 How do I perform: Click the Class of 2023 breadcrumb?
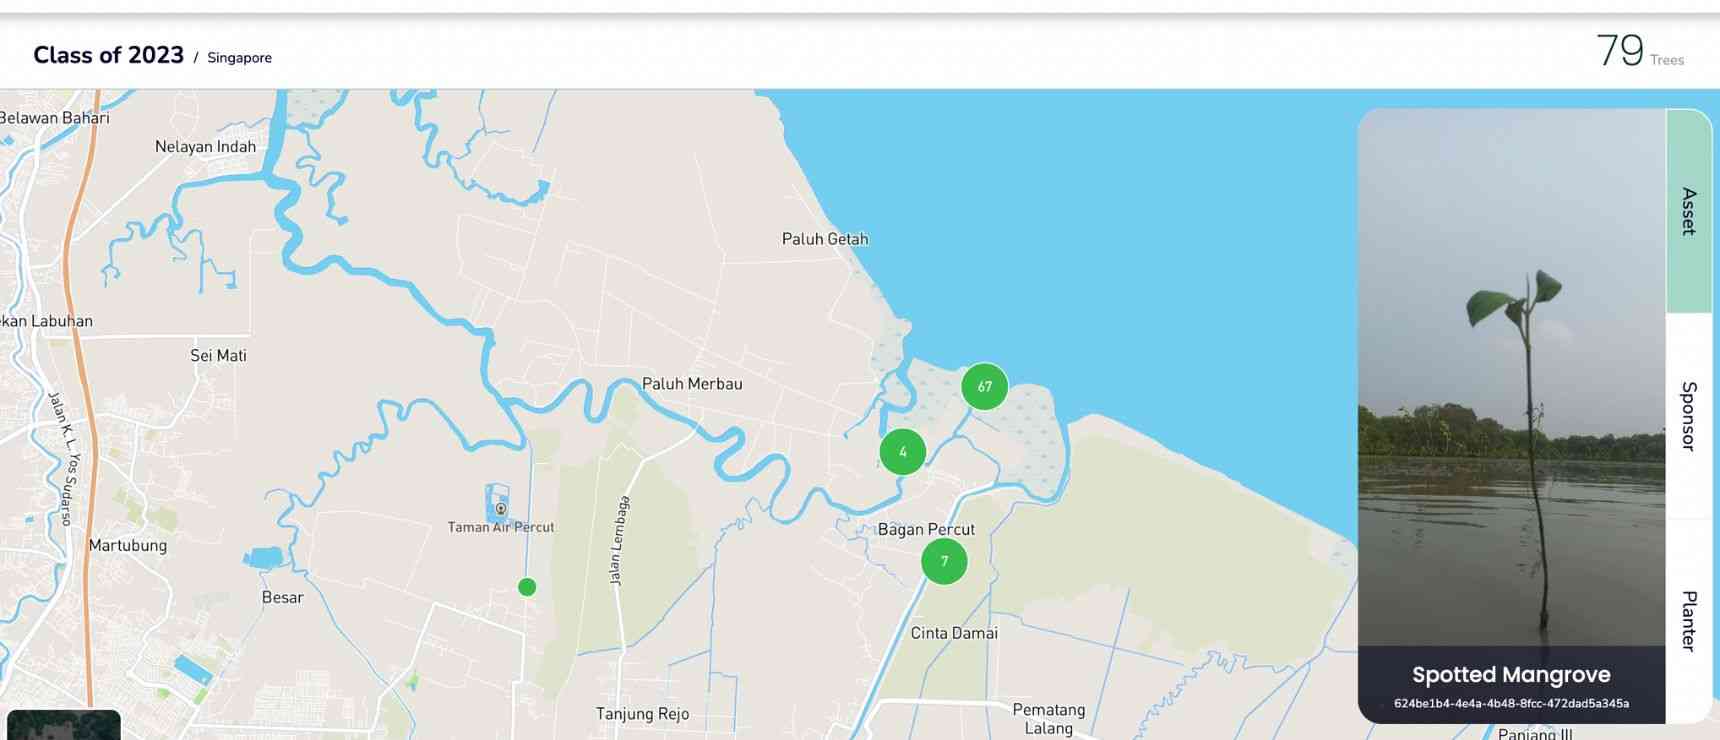click(x=108, y=56)
